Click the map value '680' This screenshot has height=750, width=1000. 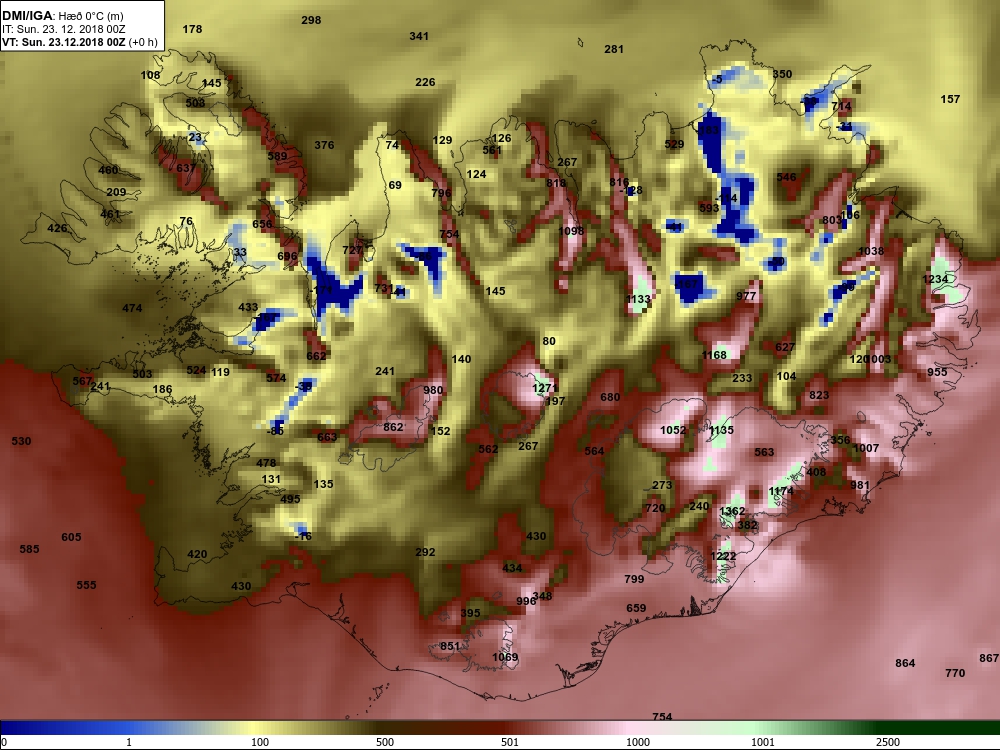click(x=610, y=397)
